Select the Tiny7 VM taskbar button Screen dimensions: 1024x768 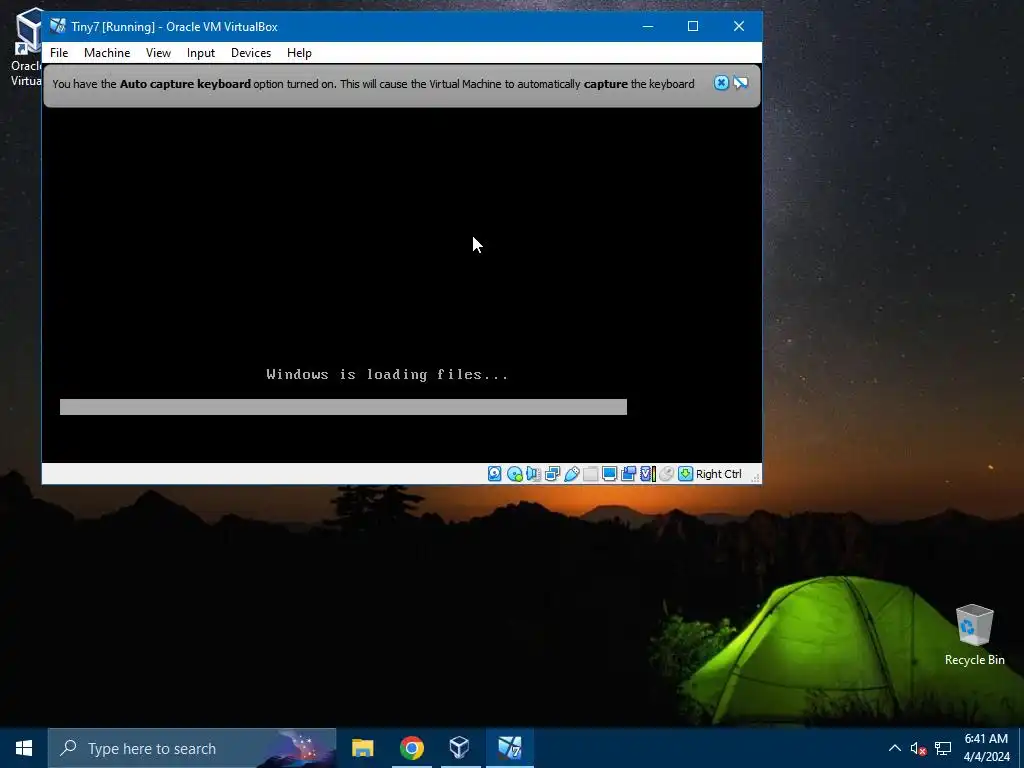click(509, 748)
